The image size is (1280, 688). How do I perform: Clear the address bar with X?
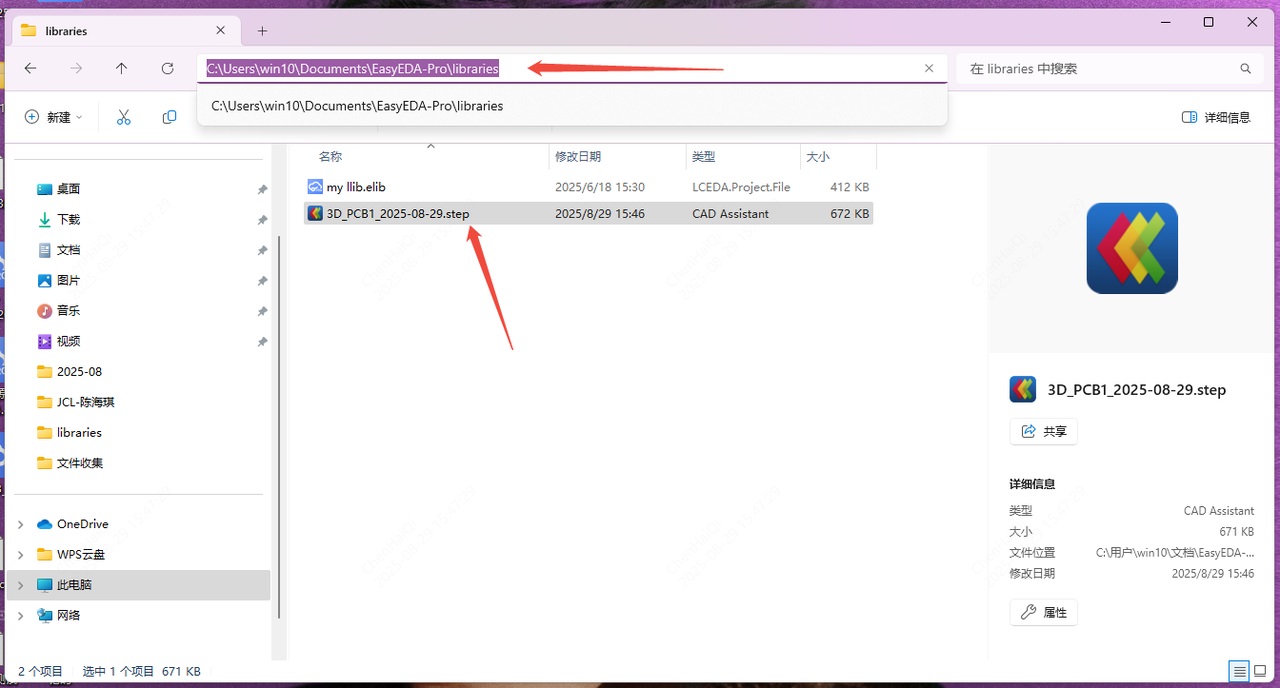pos(929,69)
